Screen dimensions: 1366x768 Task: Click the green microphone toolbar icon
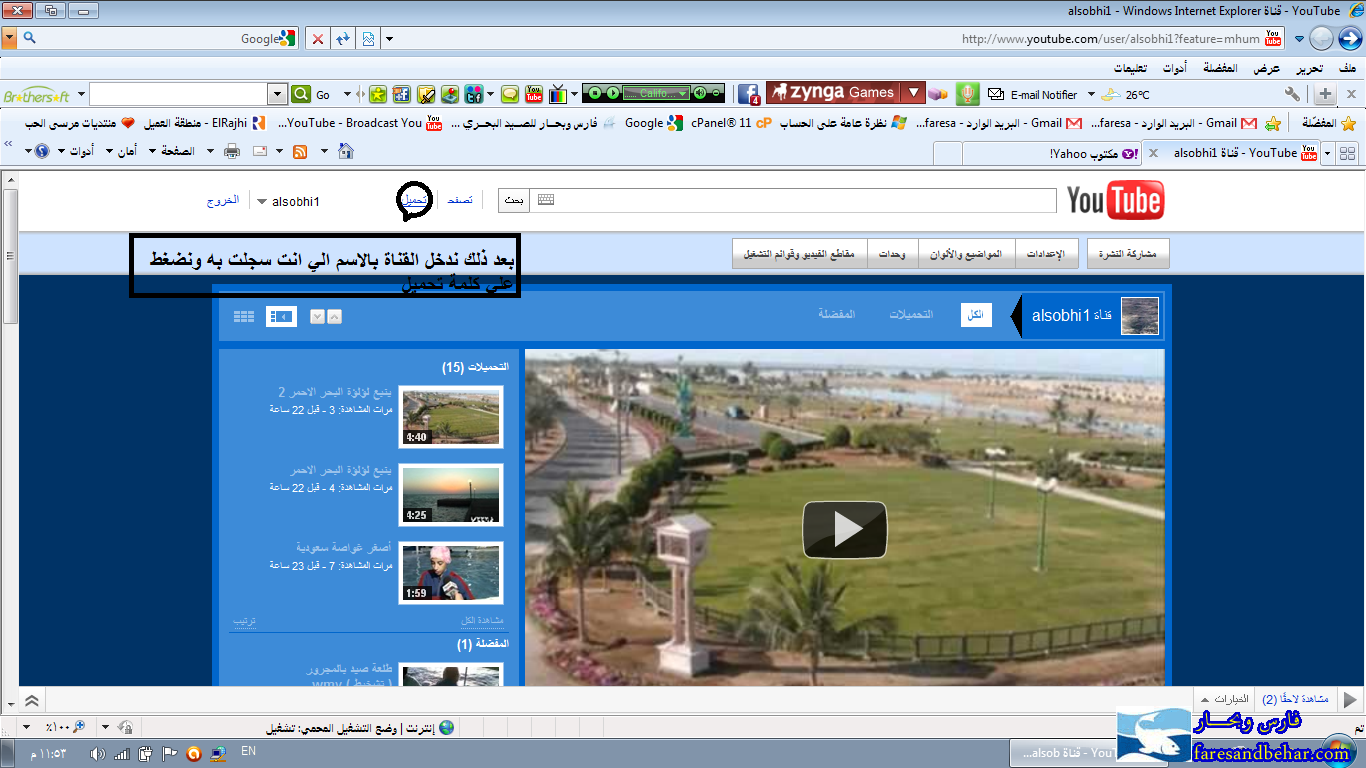[x=966, y=94]
